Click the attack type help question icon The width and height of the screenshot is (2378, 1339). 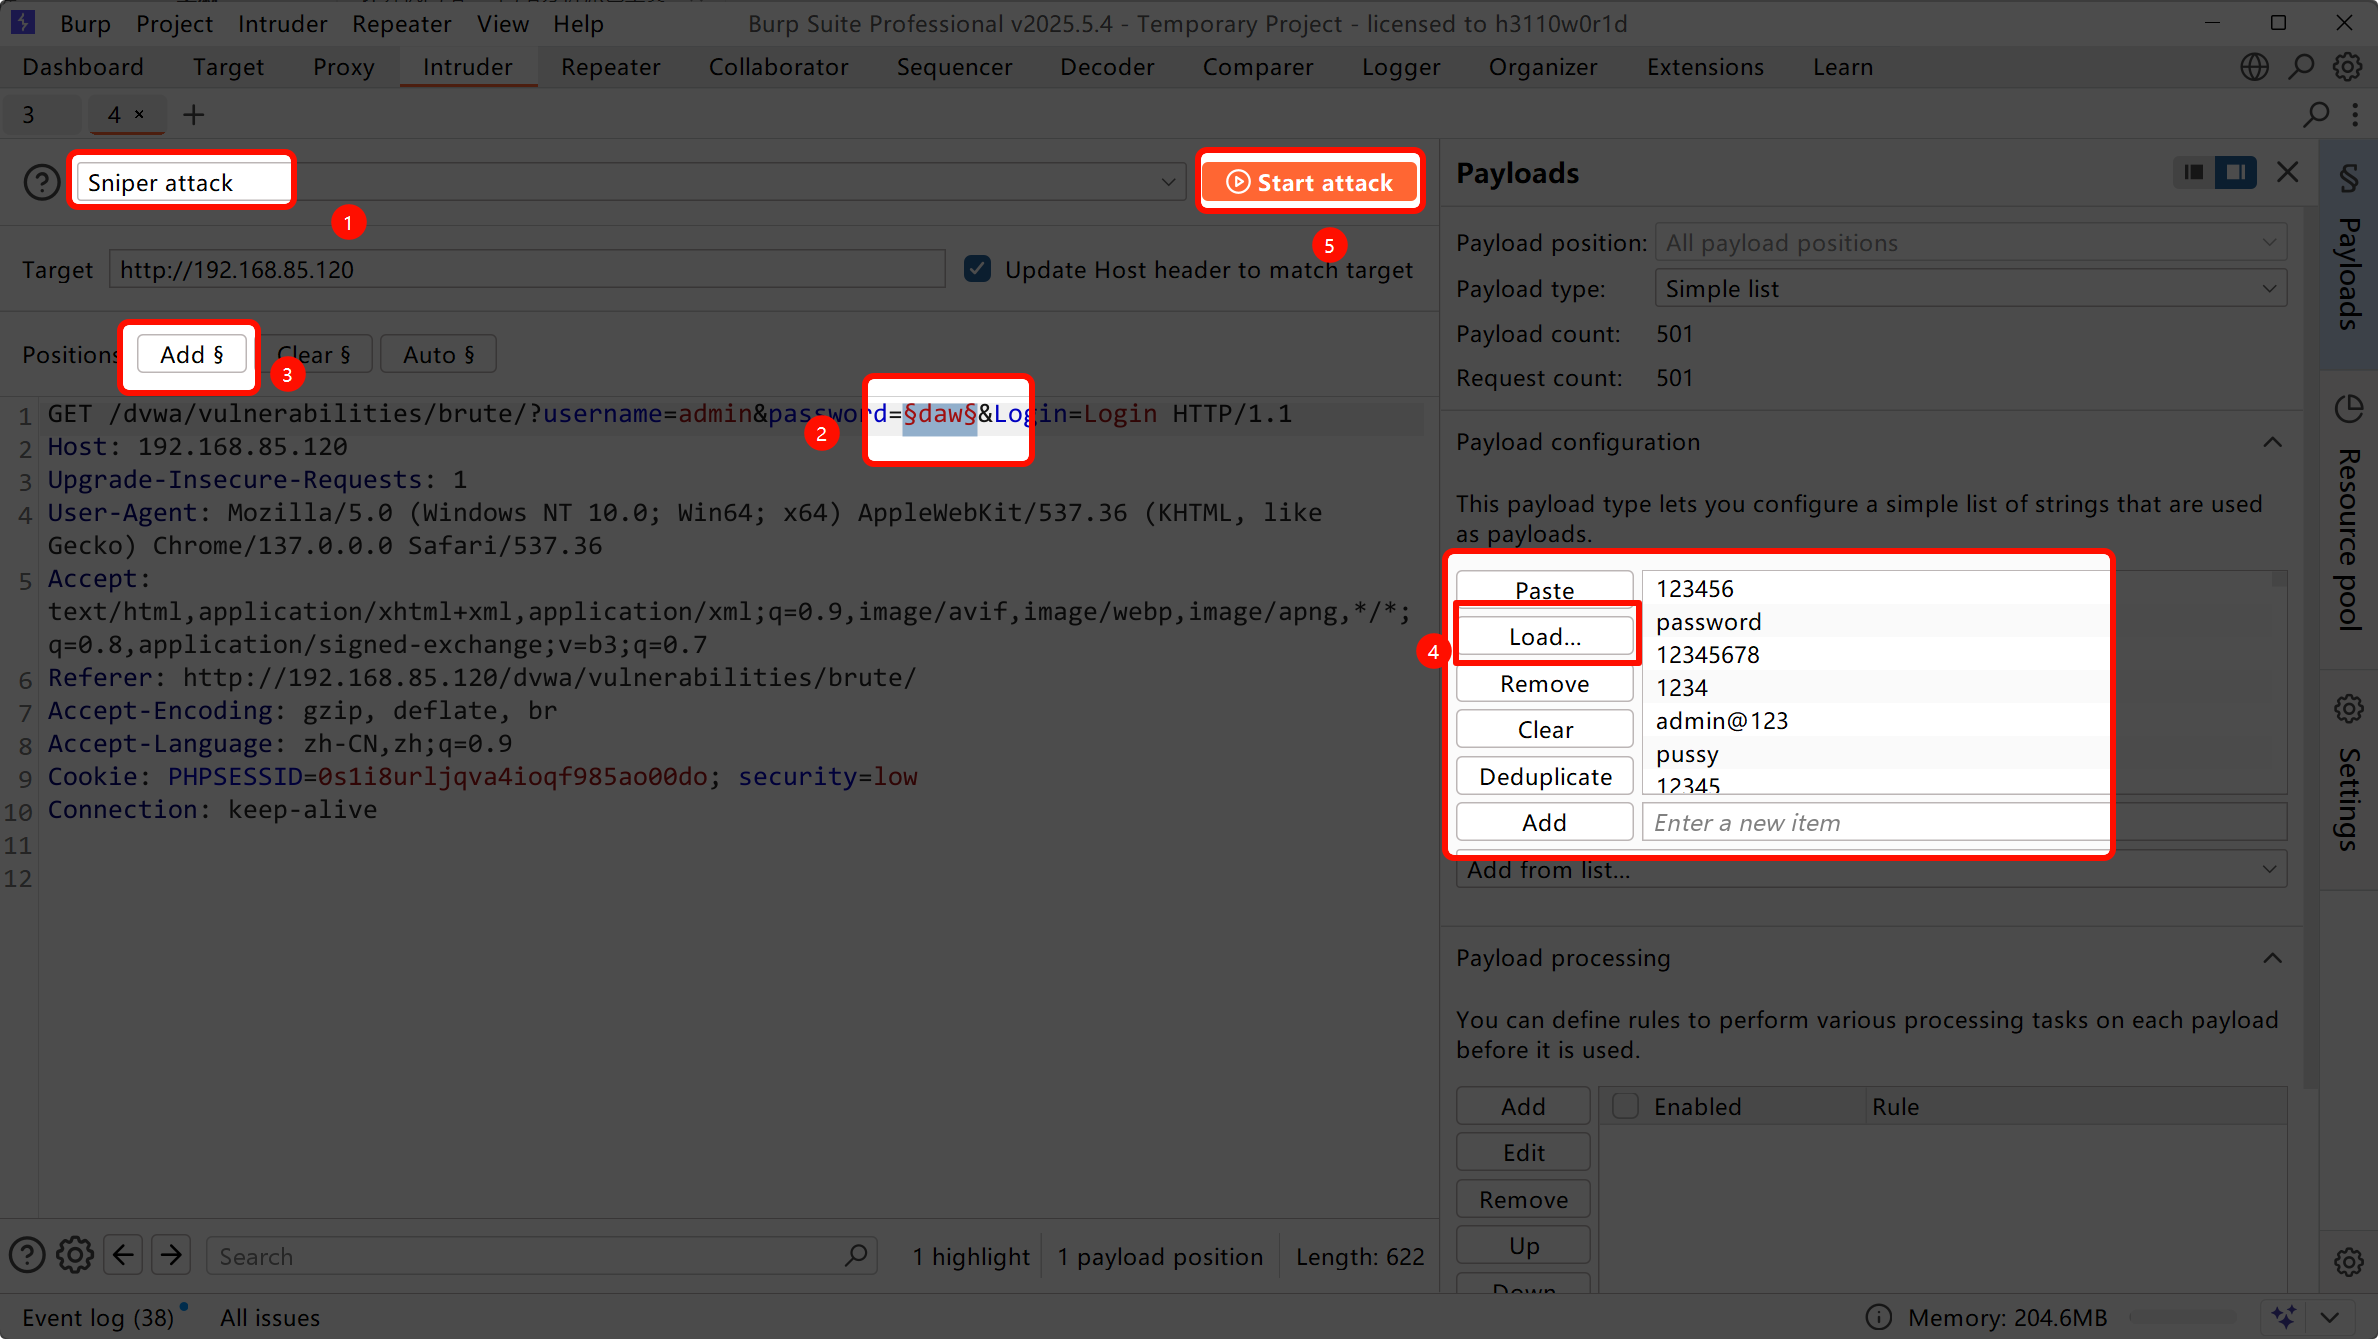pyautogui.click(x=41, y=183)
